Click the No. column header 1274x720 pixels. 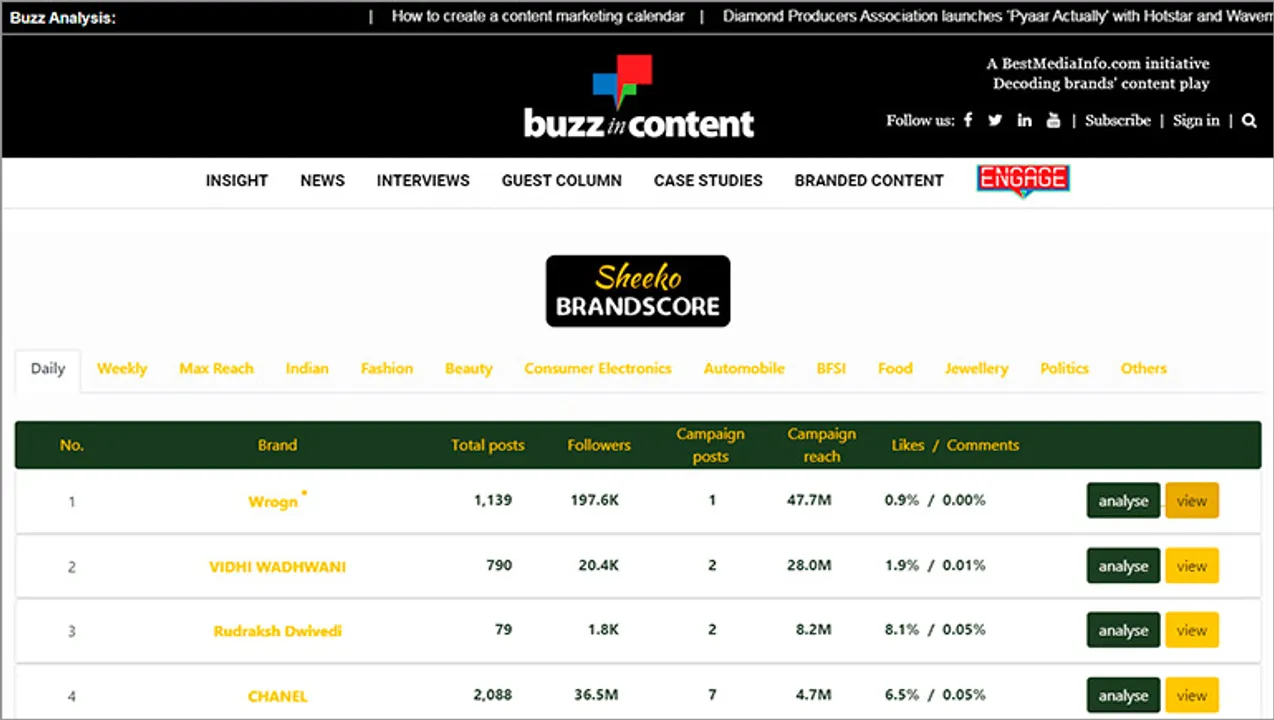tap(71, 445)
